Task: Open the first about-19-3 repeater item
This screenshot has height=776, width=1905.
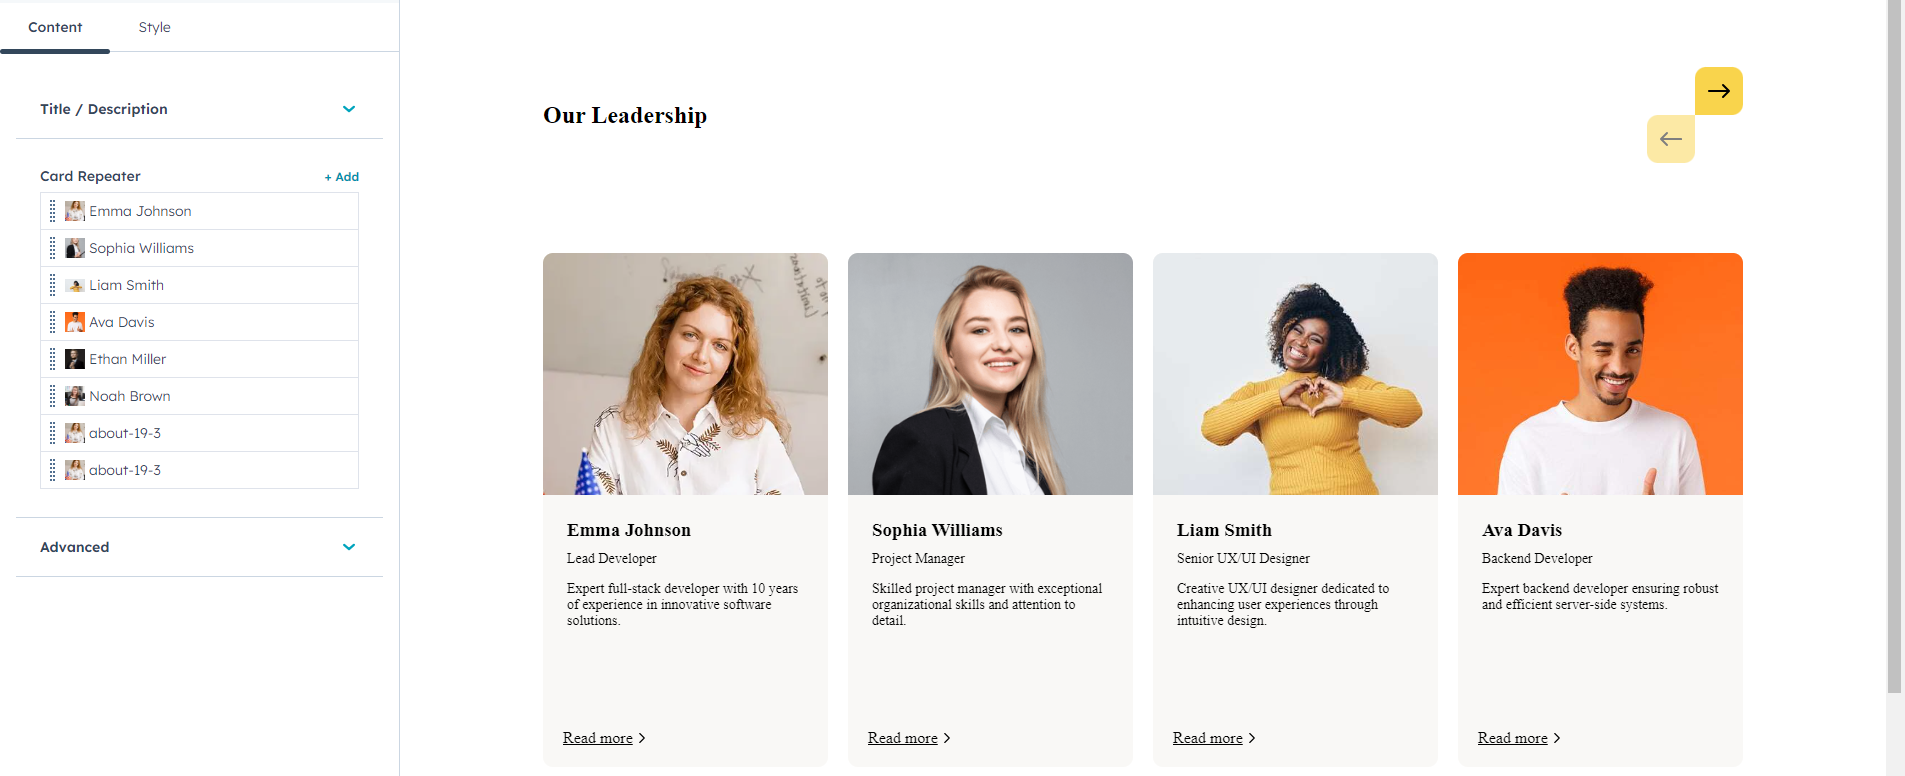Action: (125, 433)
